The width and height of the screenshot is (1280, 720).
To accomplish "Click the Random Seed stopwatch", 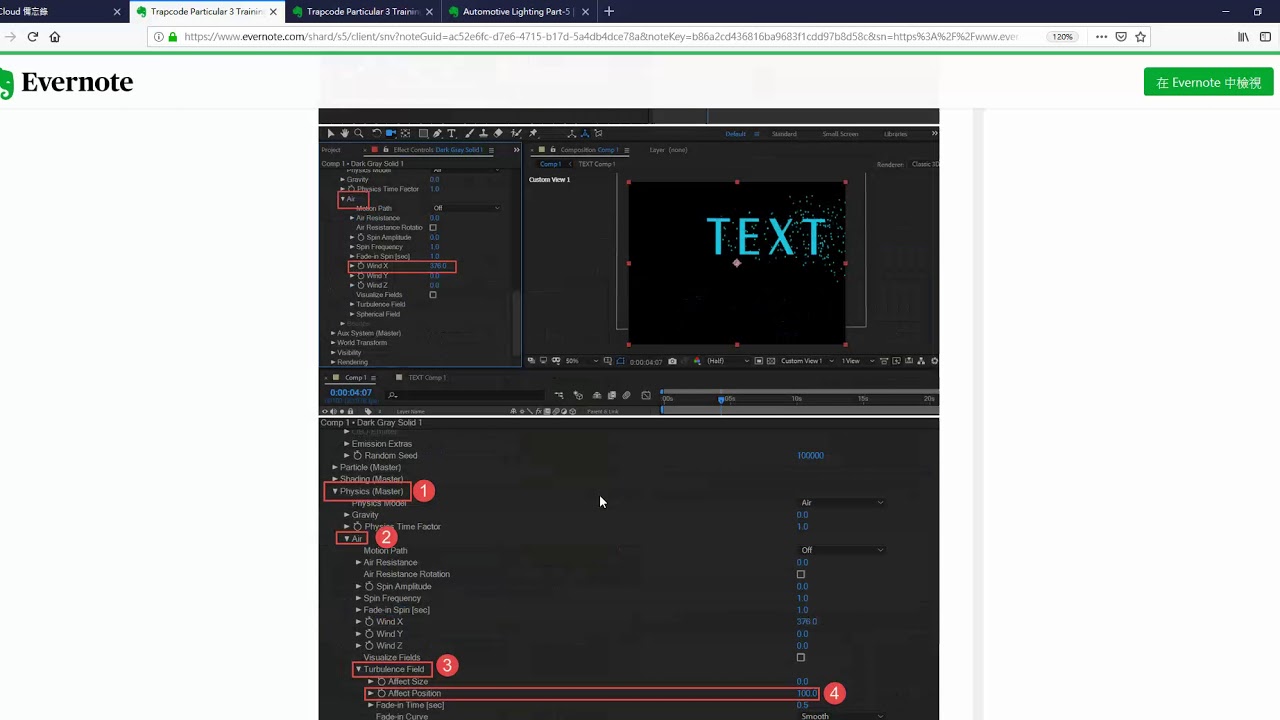I will tap(357, 456).
